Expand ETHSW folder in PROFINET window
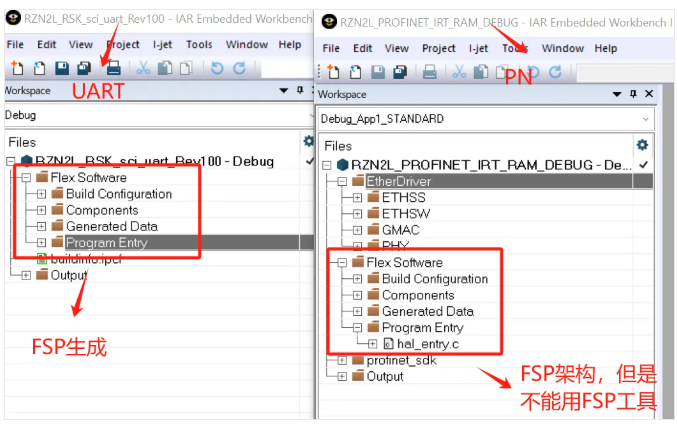The height and width of the screenshot is (429, 677). click(357, 214)
